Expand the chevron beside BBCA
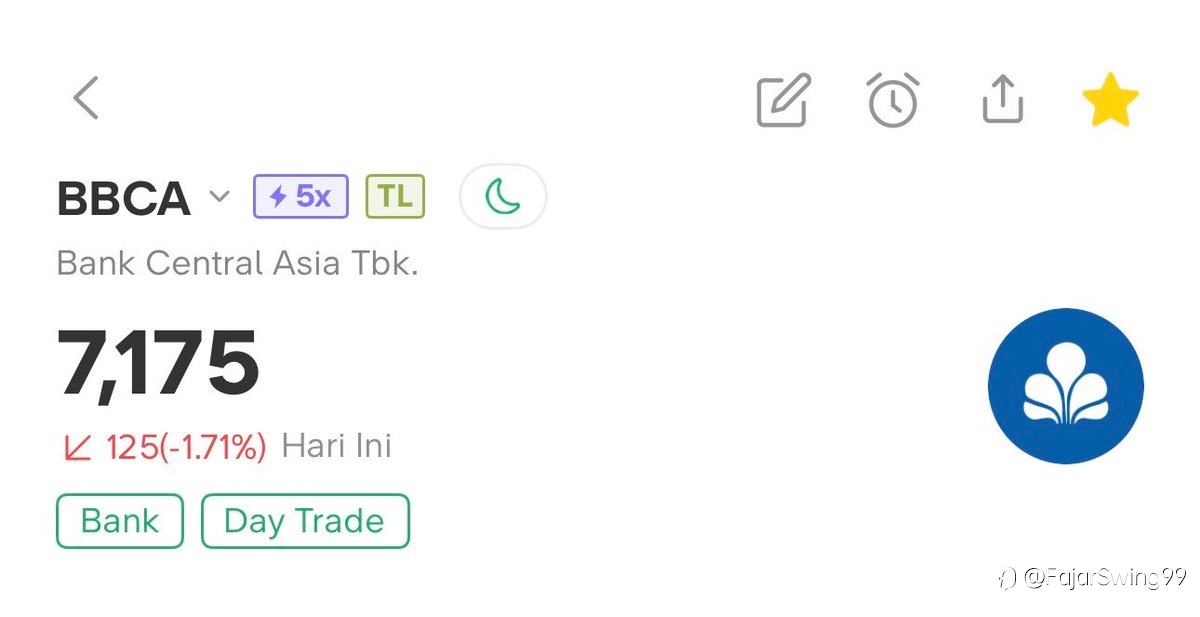Viewport: 1200px width, 617px height. coord(219,197)
